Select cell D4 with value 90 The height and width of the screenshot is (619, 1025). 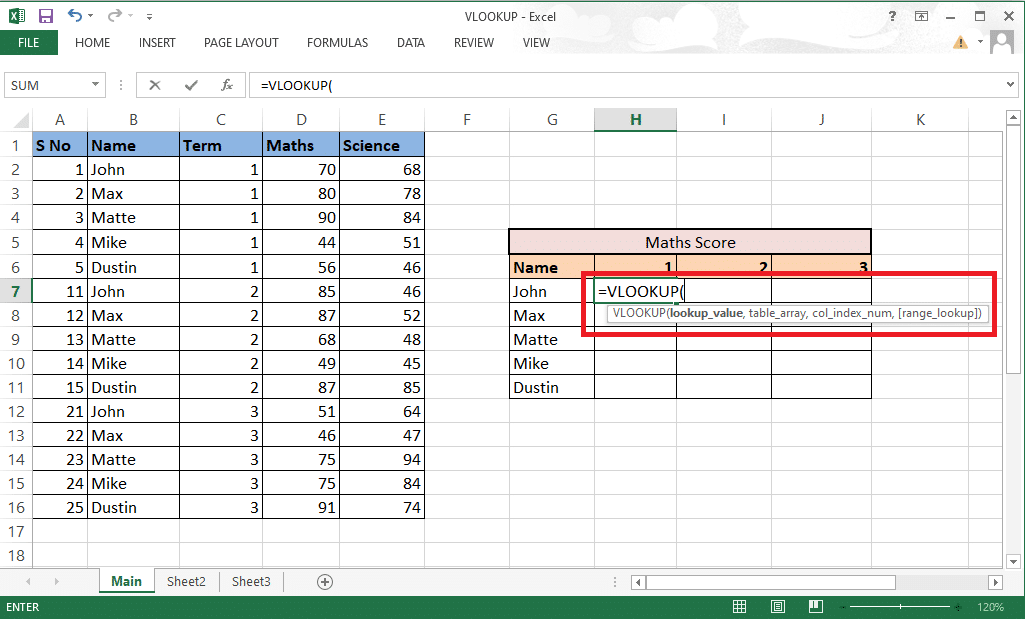pos(301,218)
